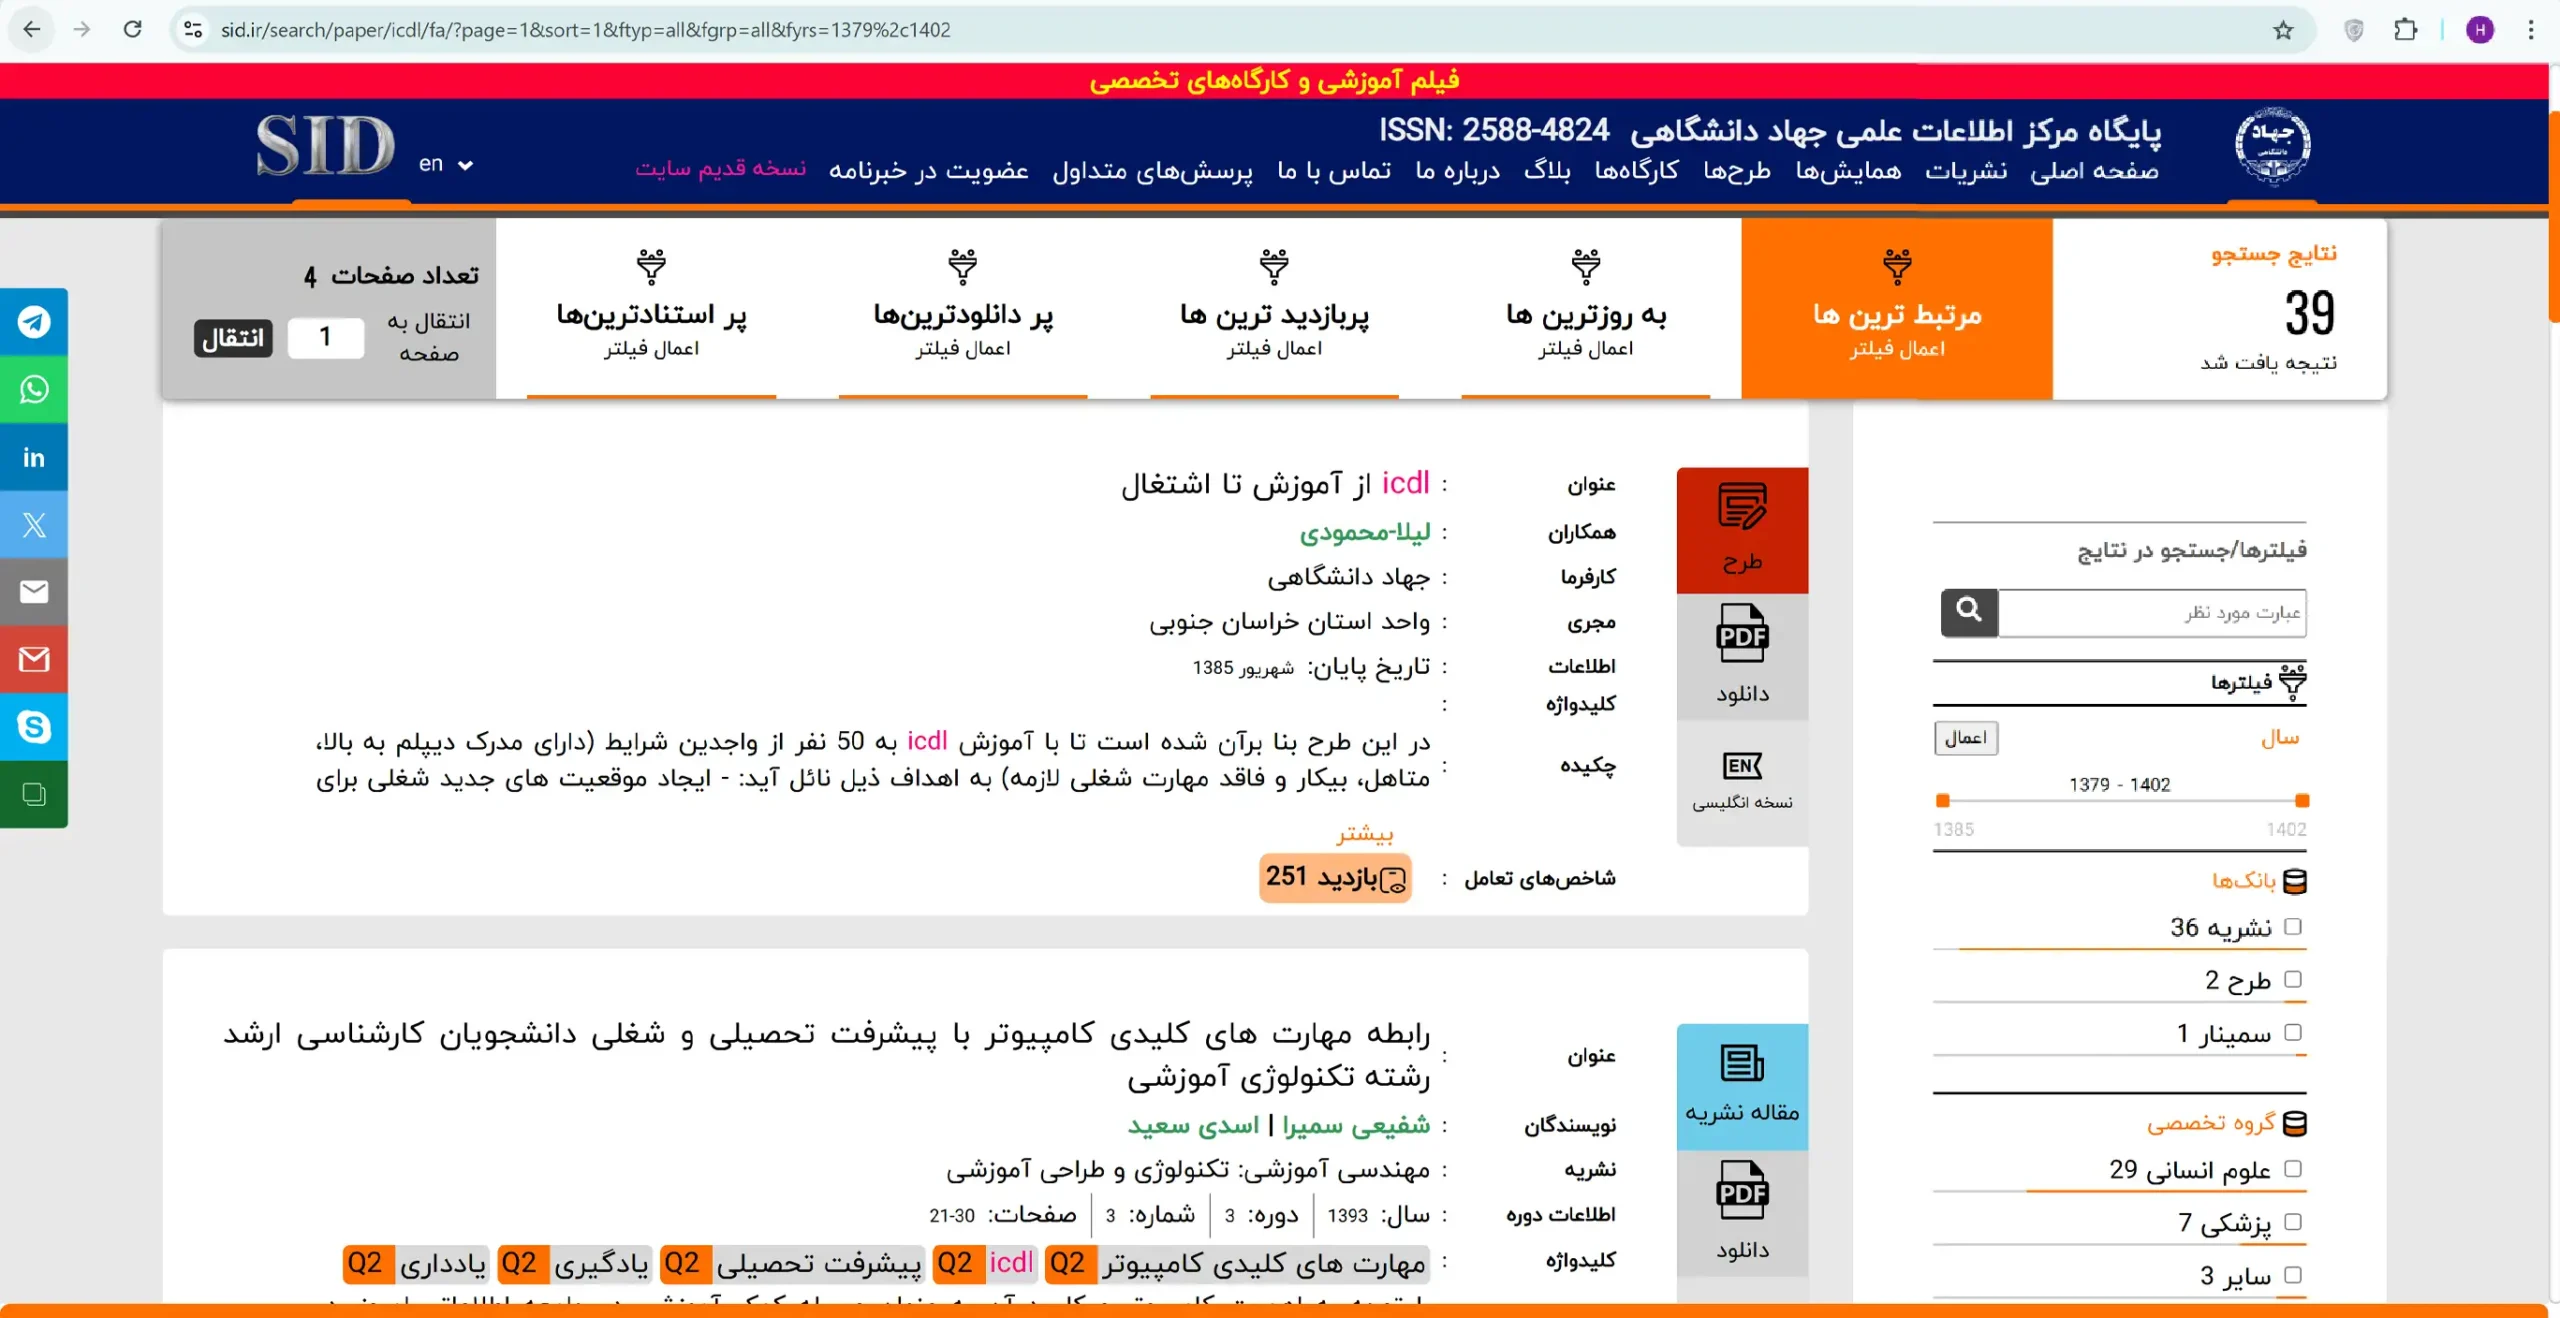Open Gmail share icon in sidebar

pyautogui.click(x=34, y=659)
